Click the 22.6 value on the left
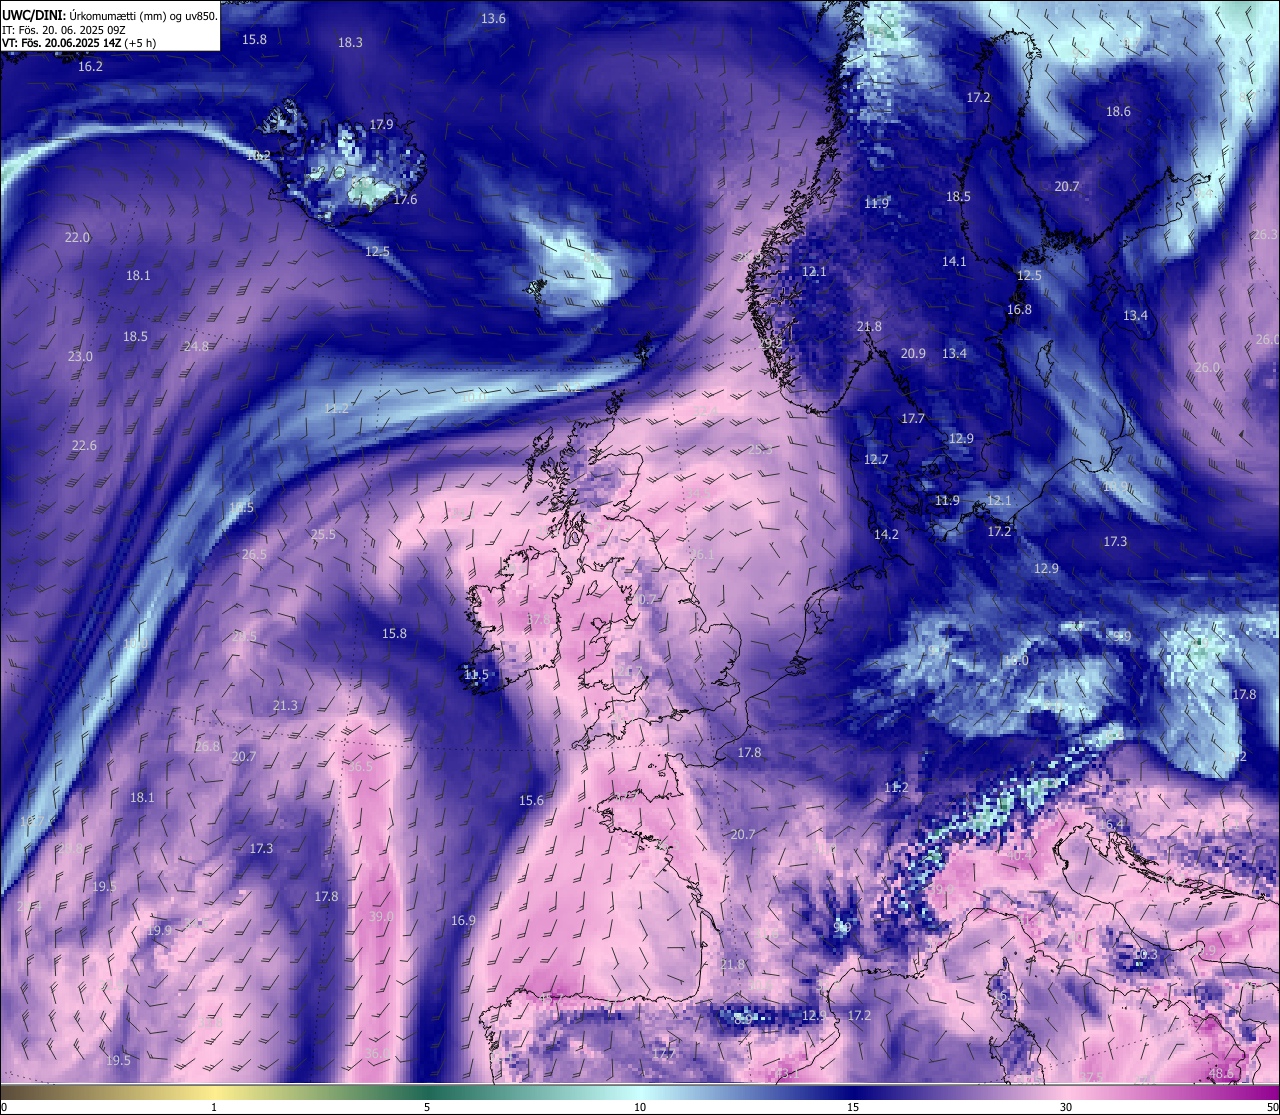 tap(84, 446)
